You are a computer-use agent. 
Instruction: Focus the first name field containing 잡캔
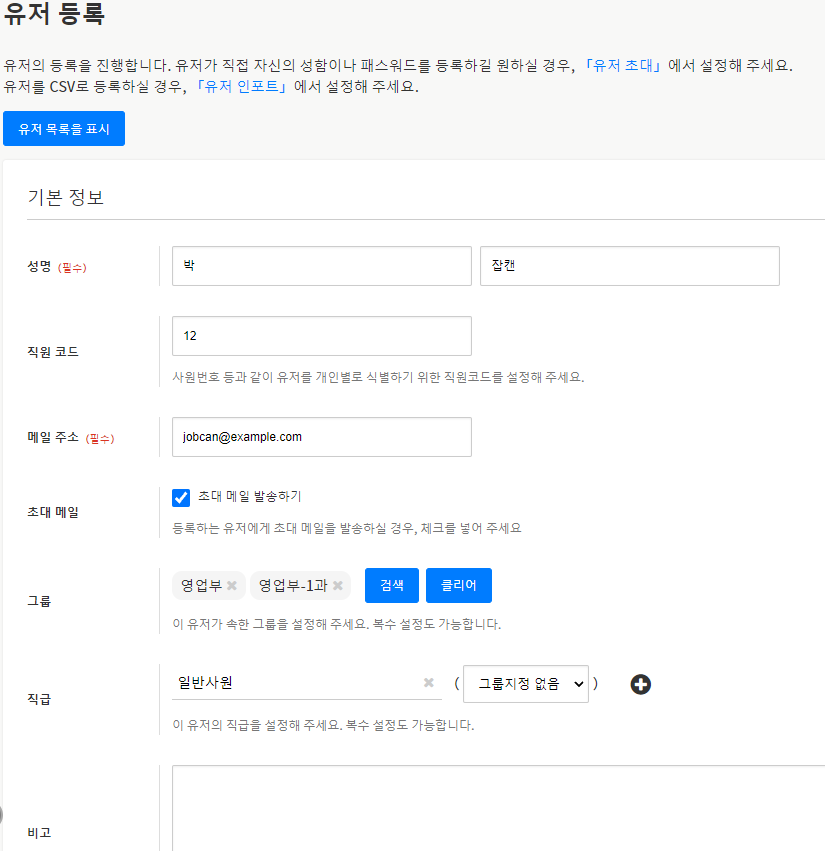point(629,266)
